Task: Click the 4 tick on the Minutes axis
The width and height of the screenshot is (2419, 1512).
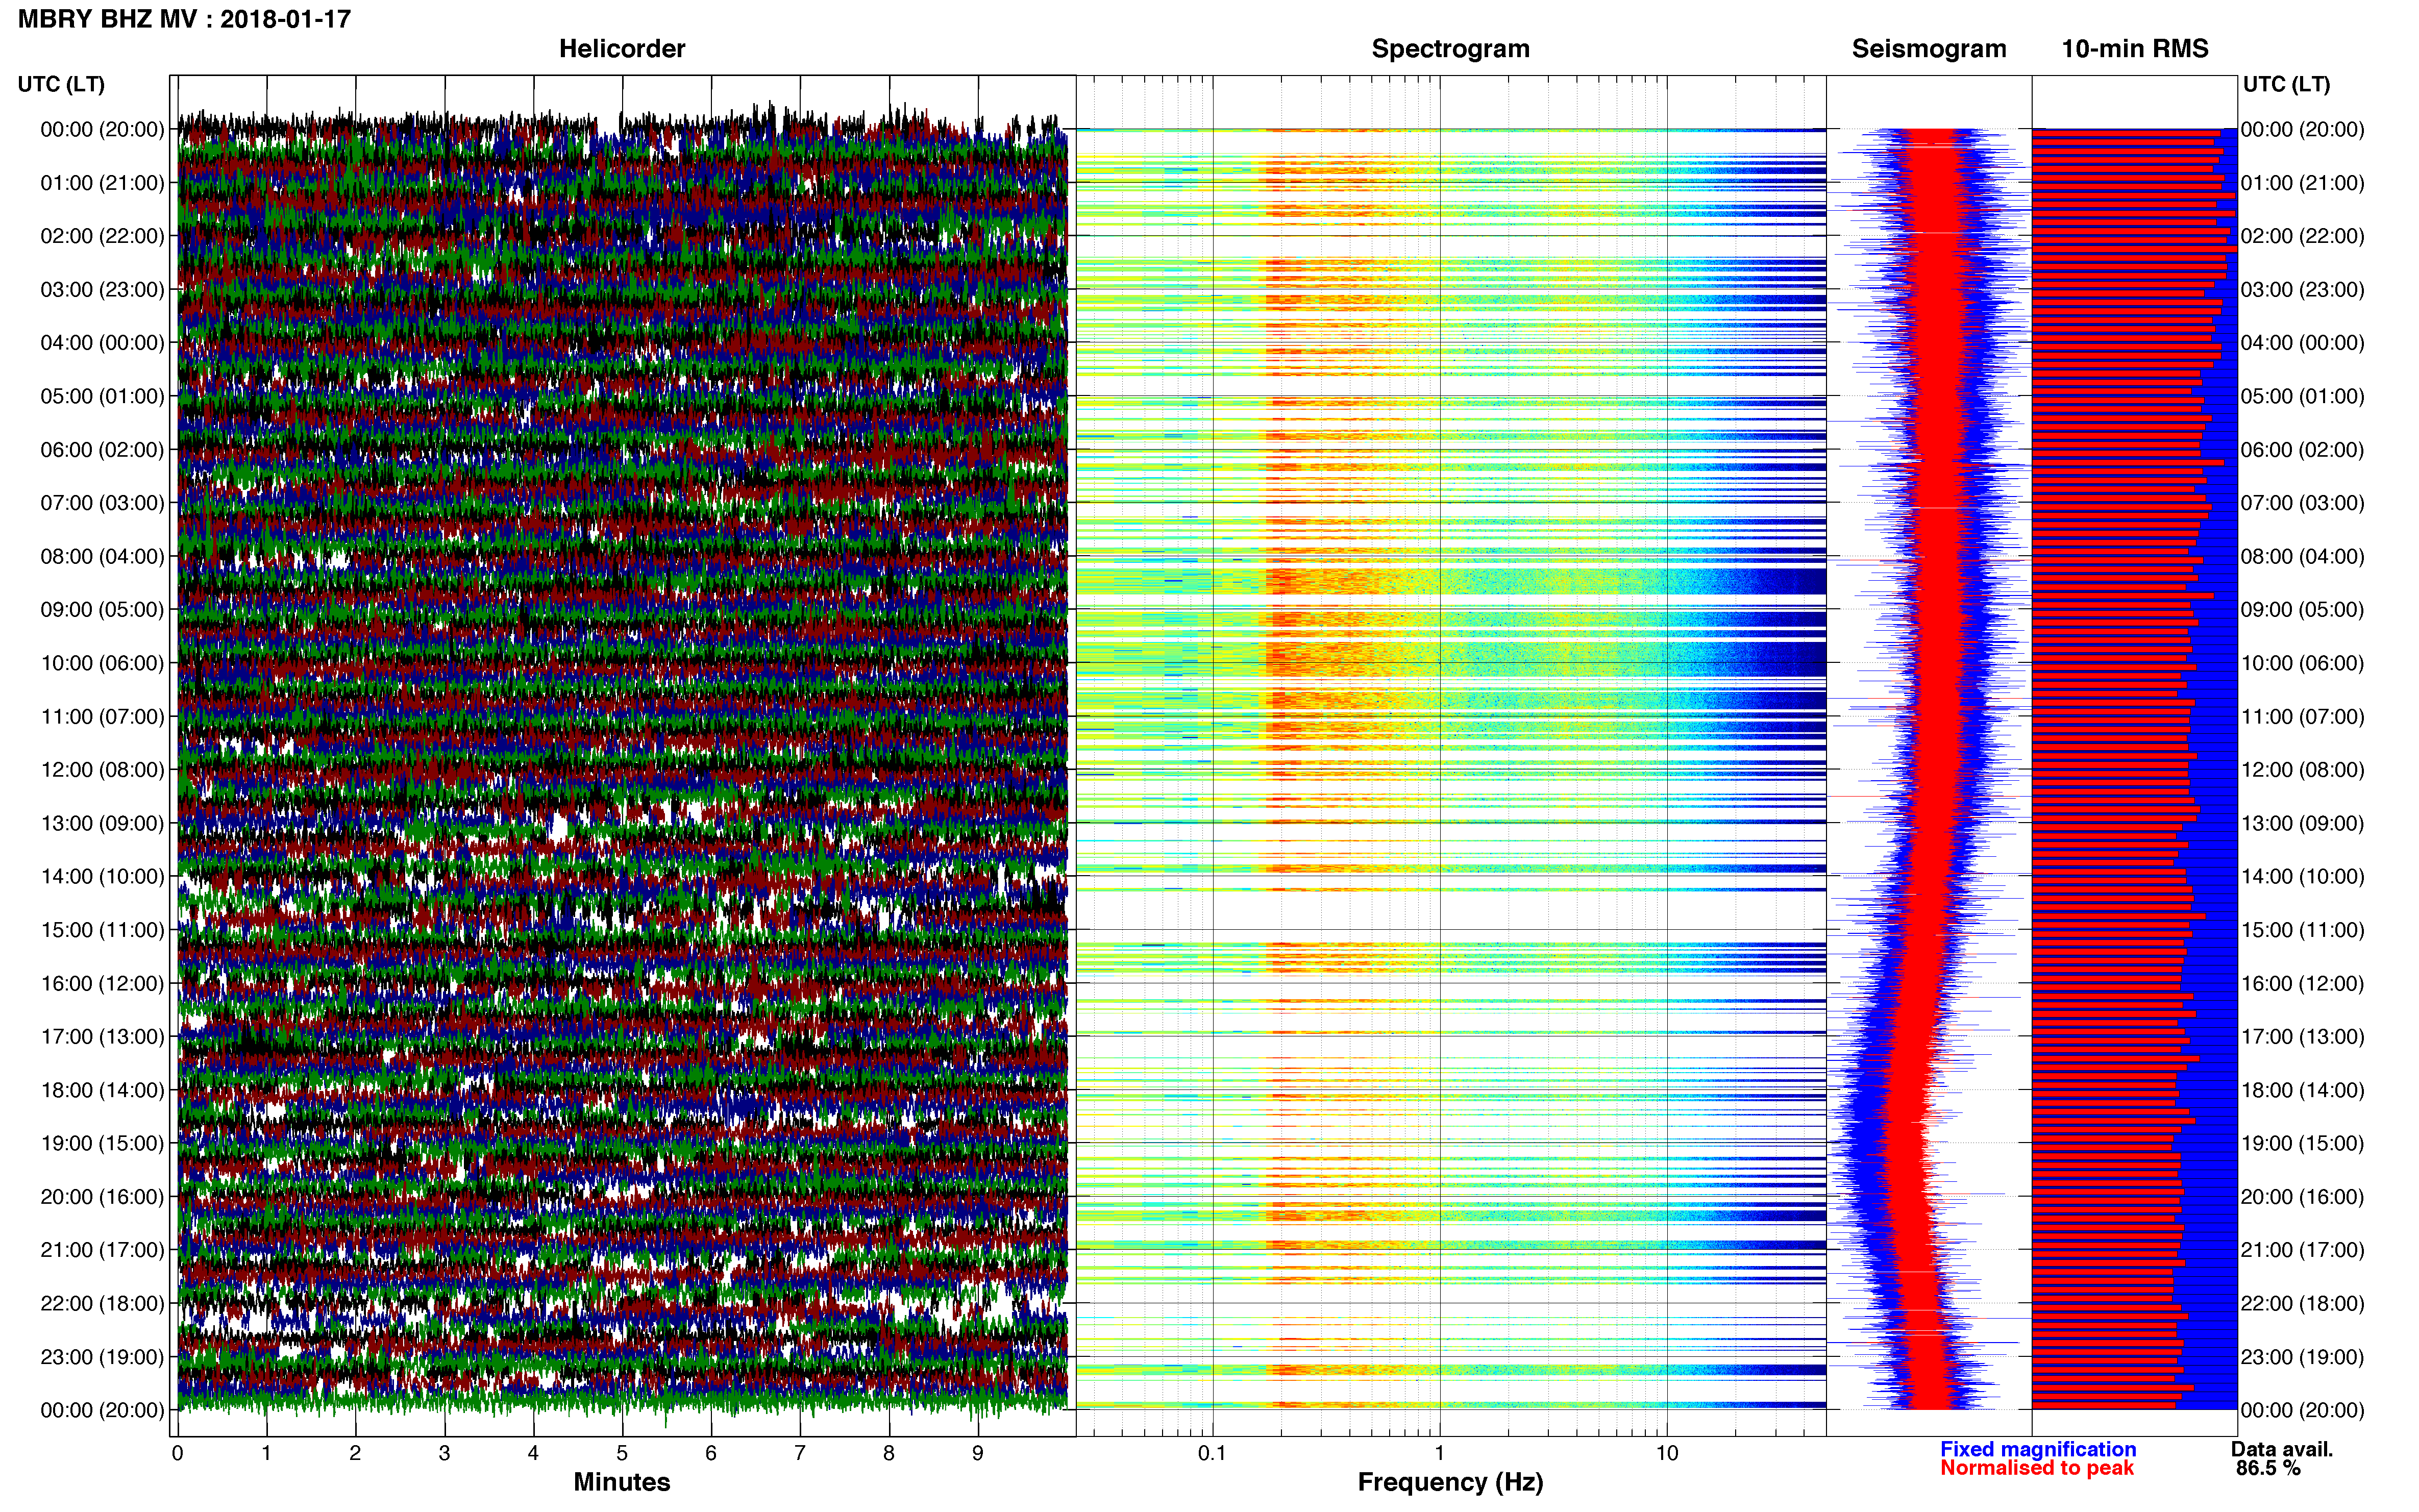Action: click(x=533, y=1453)
